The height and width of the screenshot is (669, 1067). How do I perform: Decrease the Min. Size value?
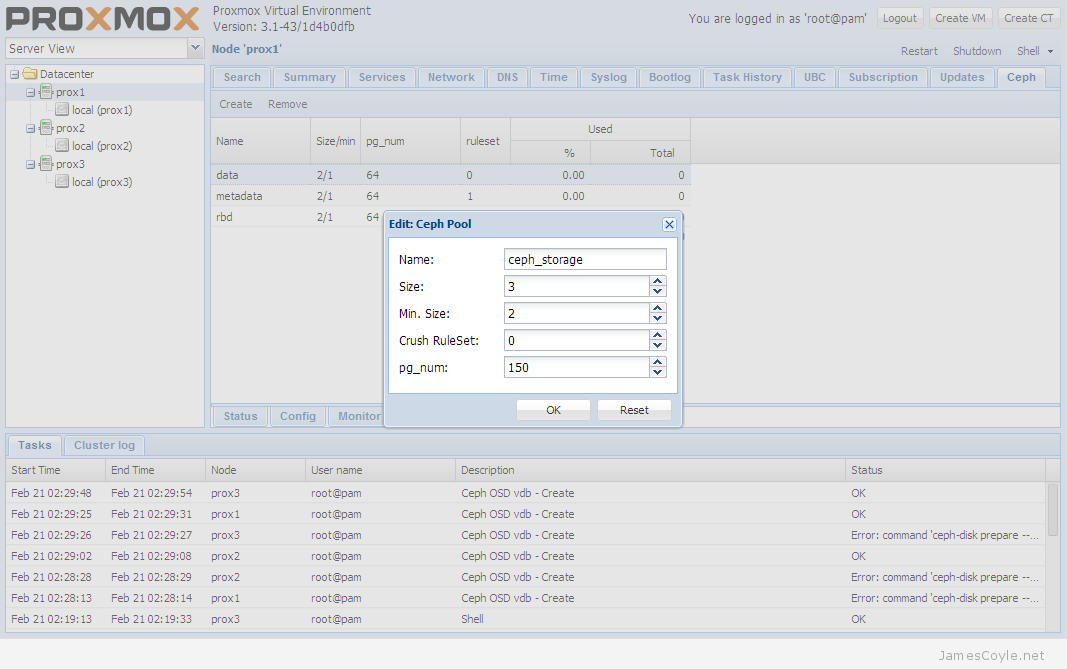pyautogui.click(x=657, y=319)
